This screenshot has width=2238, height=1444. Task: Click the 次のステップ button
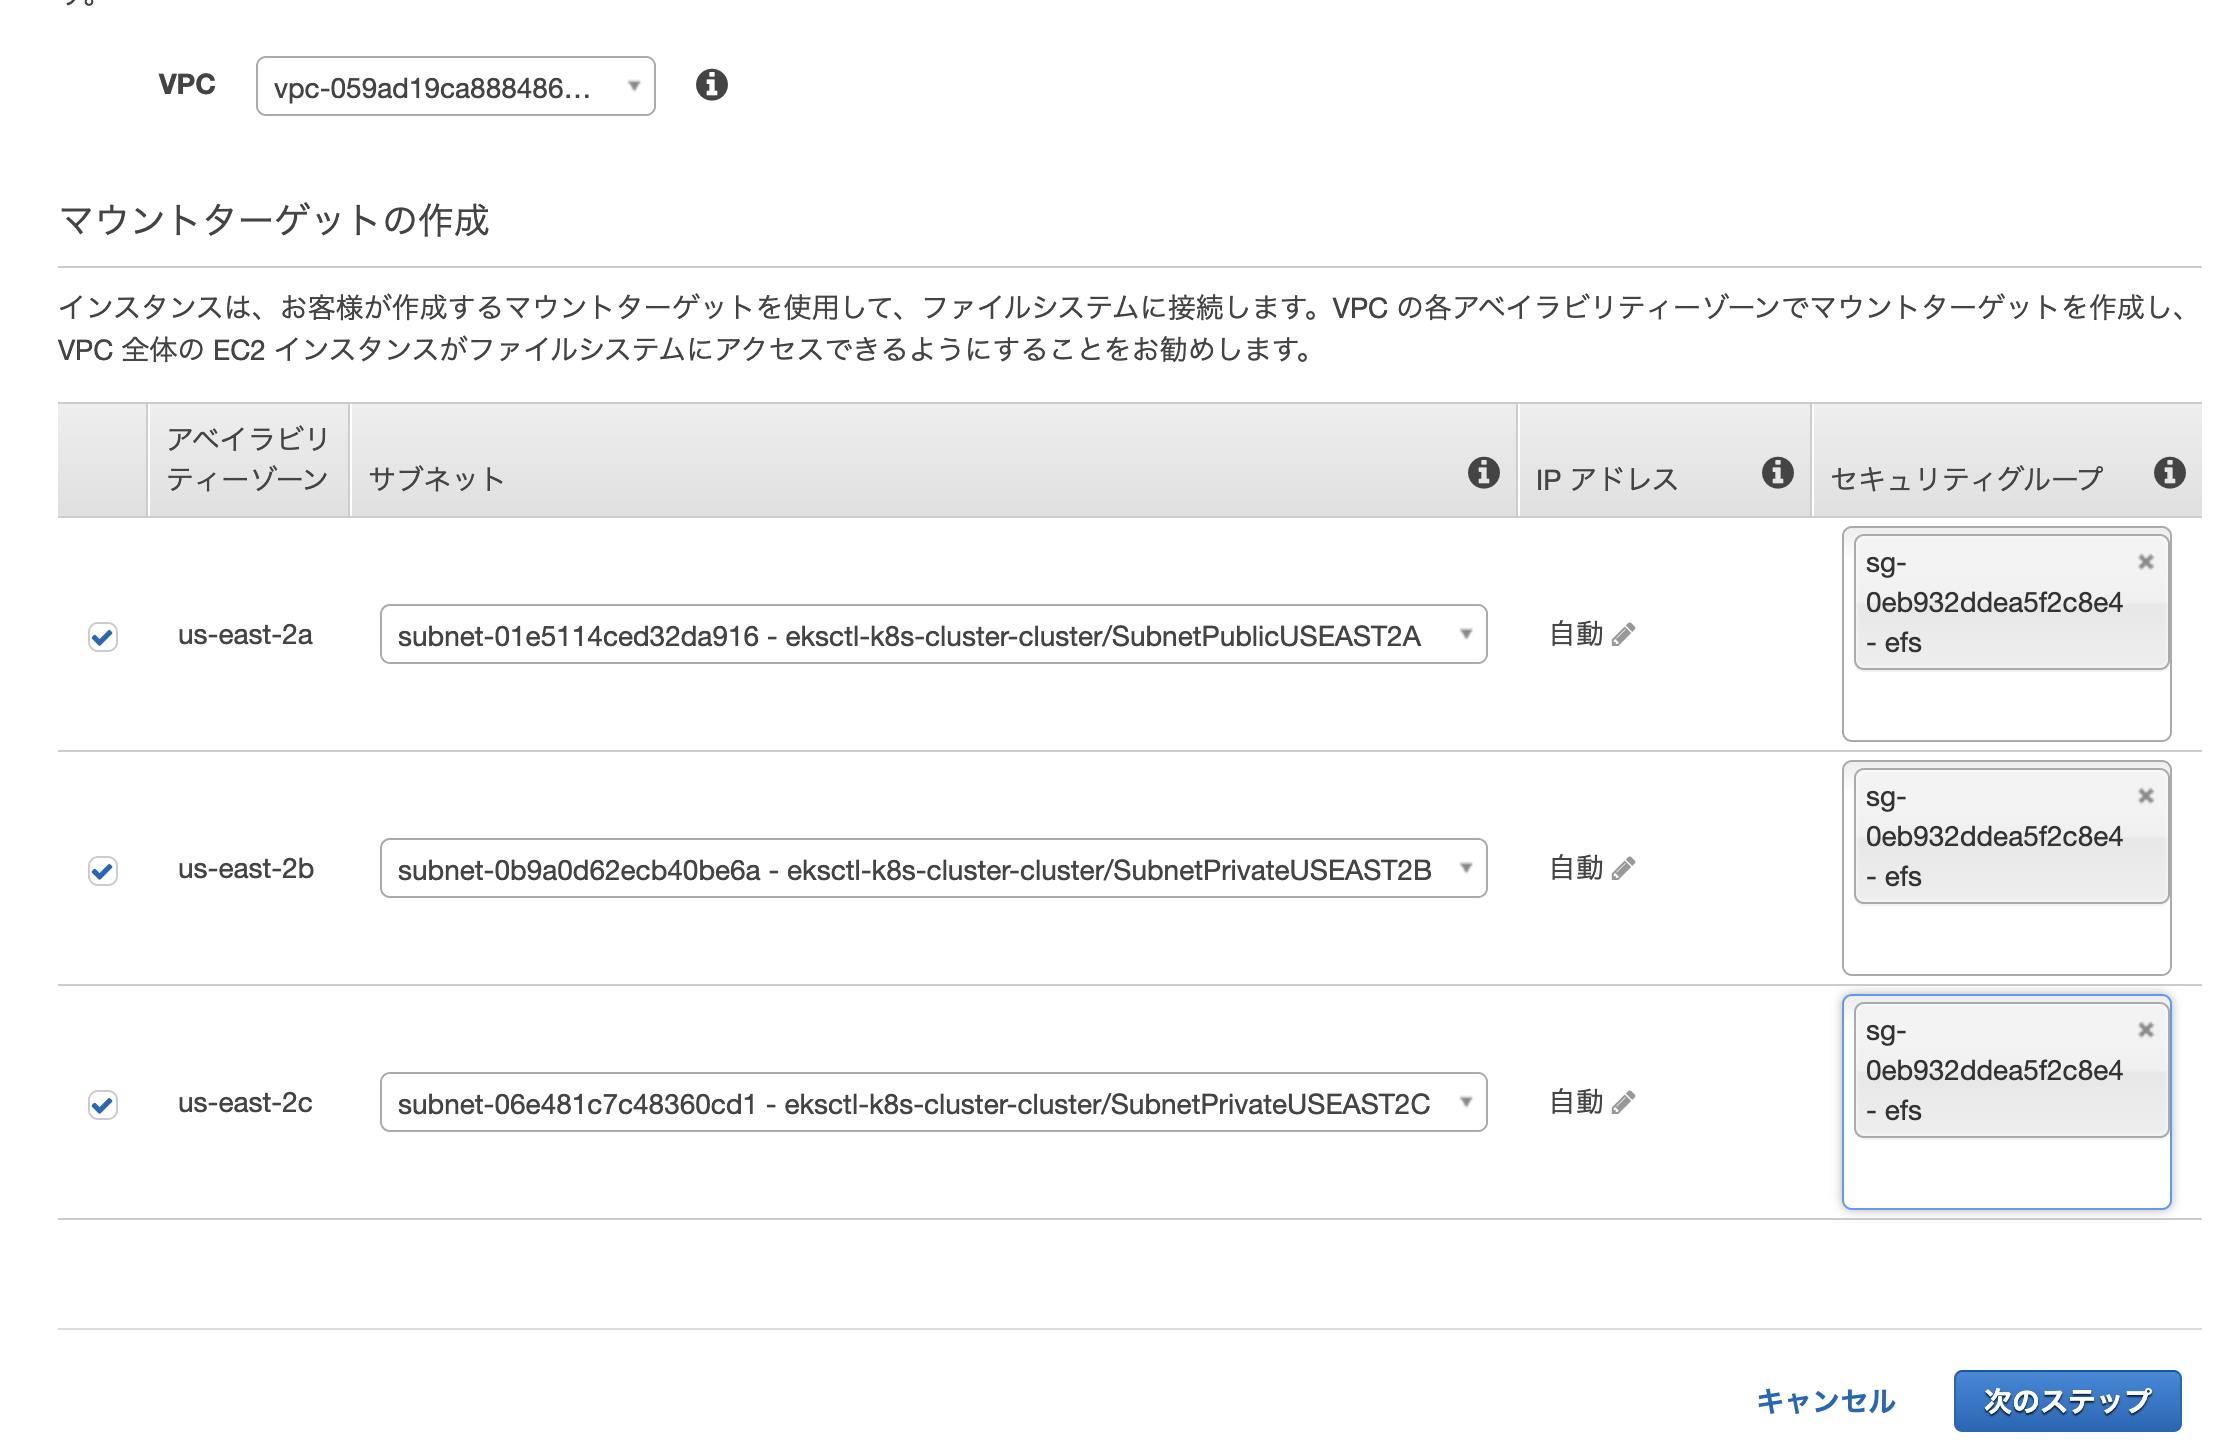tap(2066, 1400)
